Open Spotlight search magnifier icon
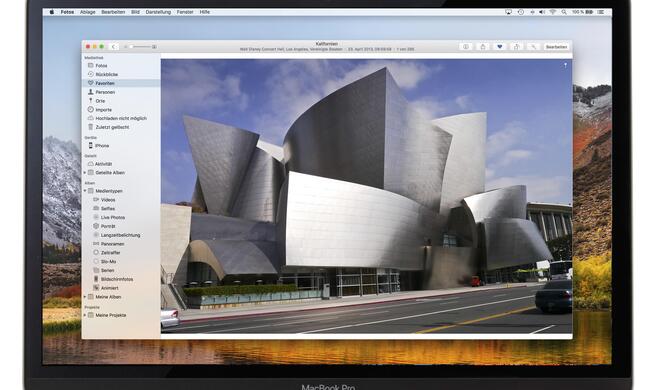This screenshot has height=390, width=660. tap(564, 12)
